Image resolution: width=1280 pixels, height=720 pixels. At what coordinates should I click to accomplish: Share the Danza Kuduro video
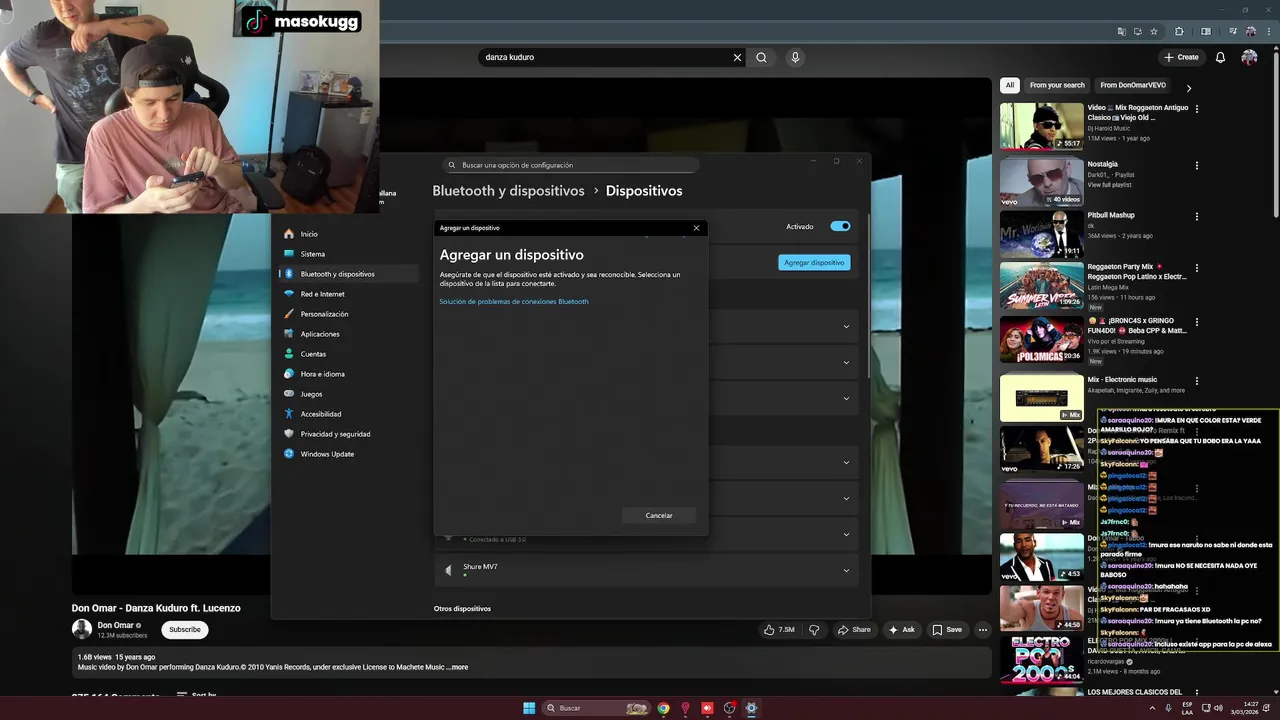pyautogui.click(x=854, y=630)
